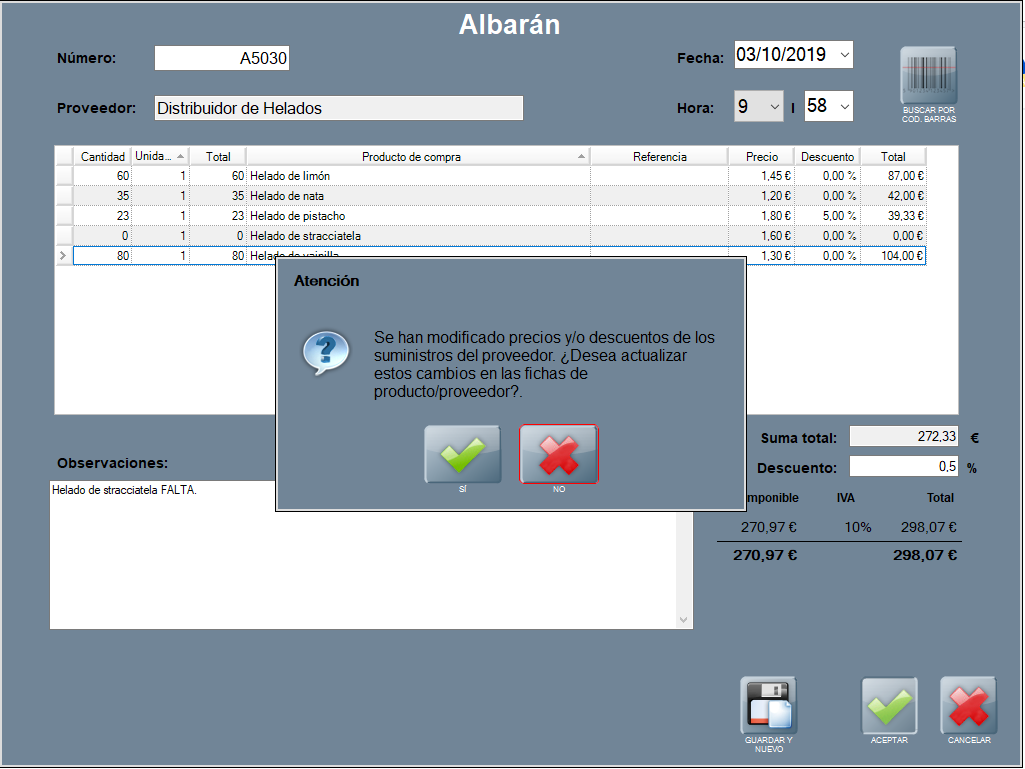Expand the hour dropdown showing 9

(774, 106)
